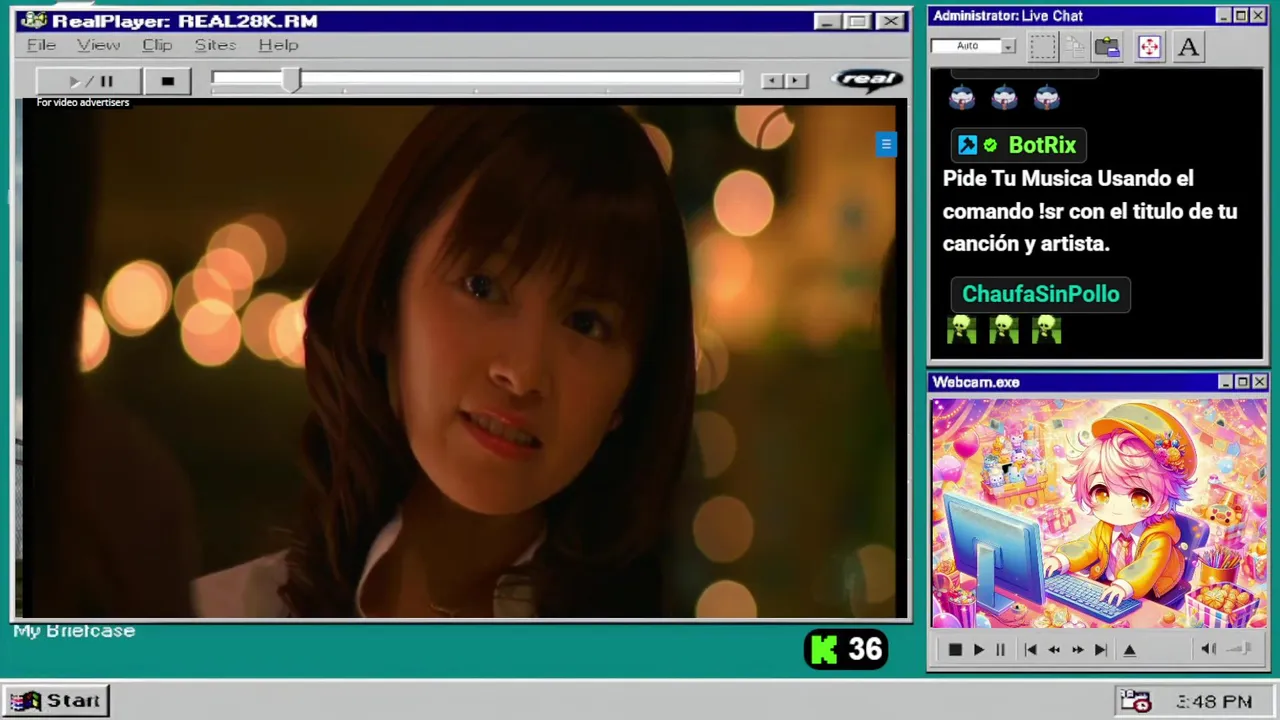Close the RealPlayer window
1280x720 pixels.
pyautogui.click(x=890, y=21)
